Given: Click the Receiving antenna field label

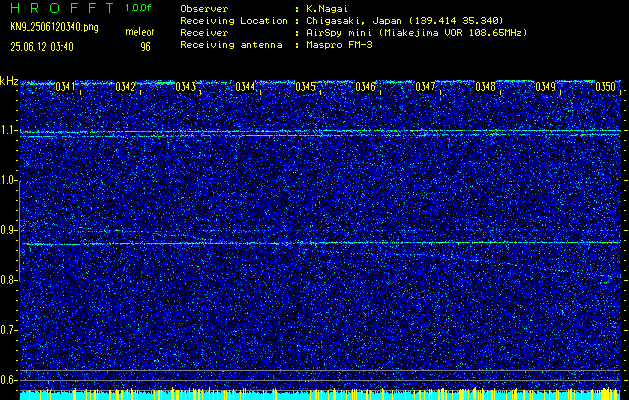Looking at the screenshot, I should coord(231,45).
